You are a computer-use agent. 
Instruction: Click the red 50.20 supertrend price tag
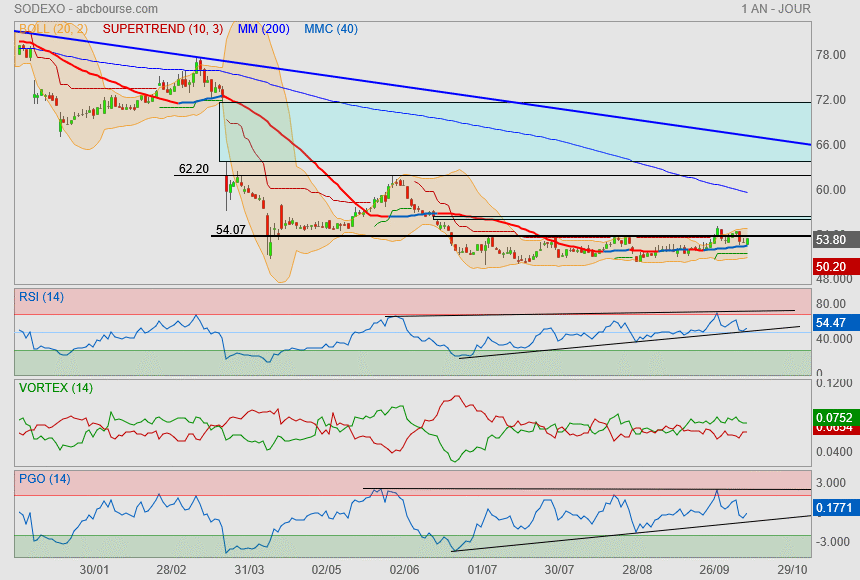(x=832, y=267)
